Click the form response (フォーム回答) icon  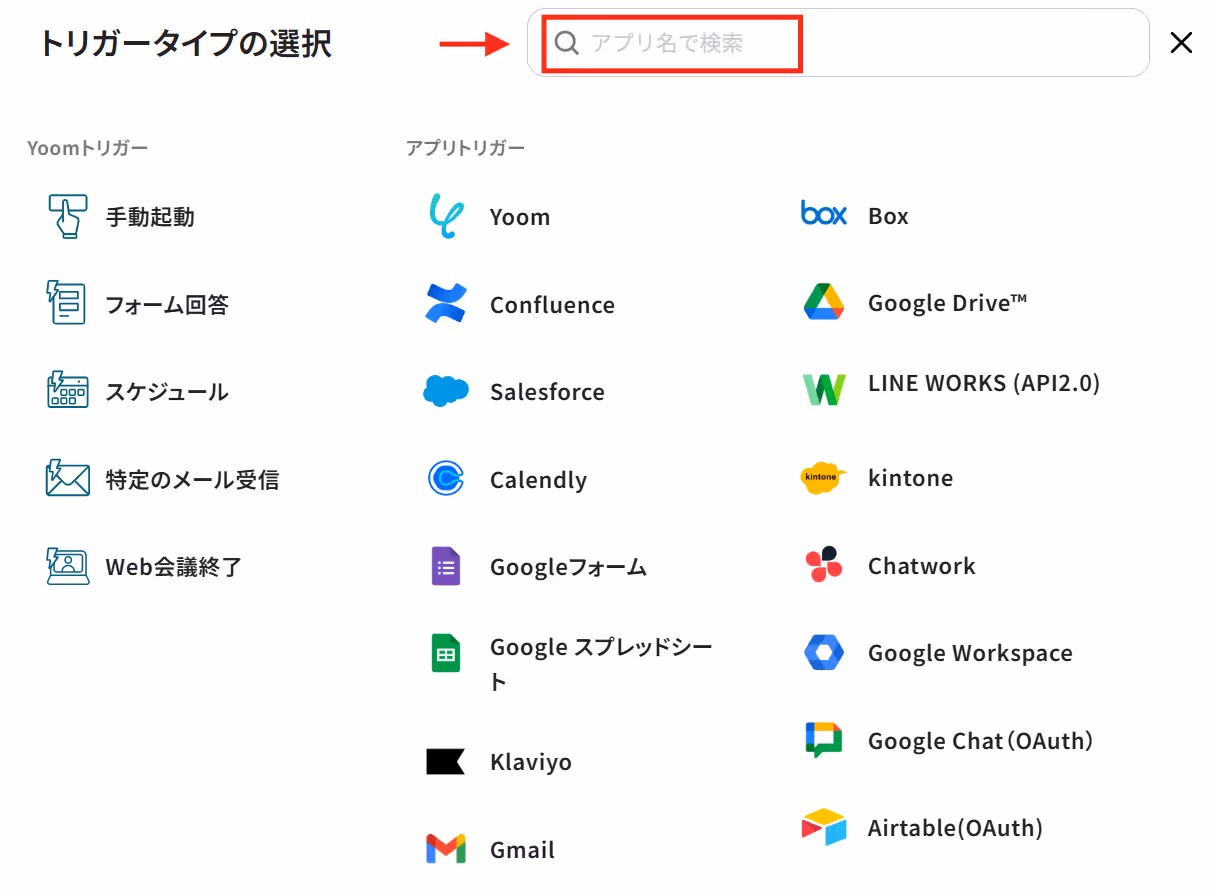click(67, 303)
